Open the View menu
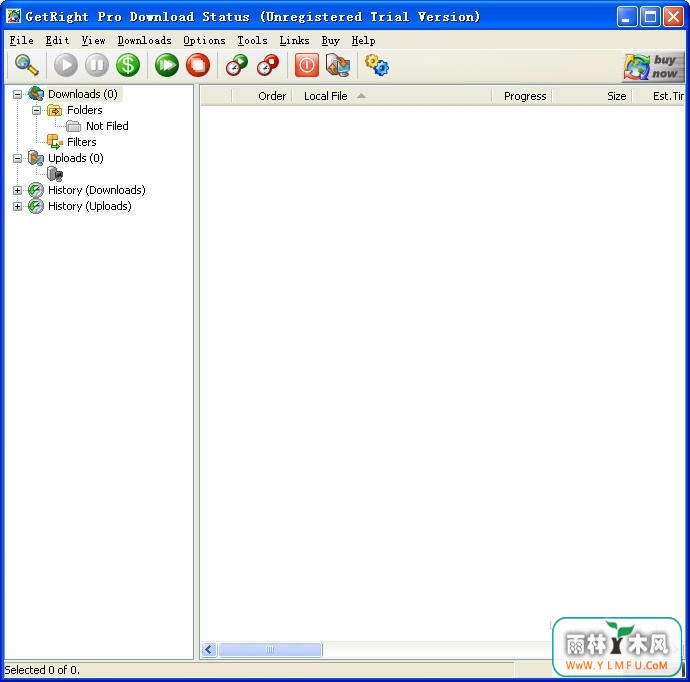 coord(93,40)
